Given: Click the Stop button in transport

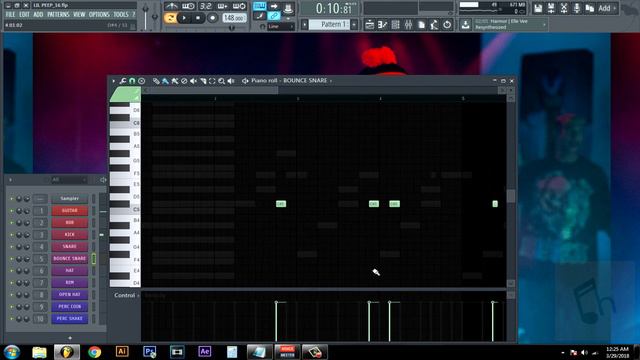Looking at the screenshot, I should tap(198, 18).
